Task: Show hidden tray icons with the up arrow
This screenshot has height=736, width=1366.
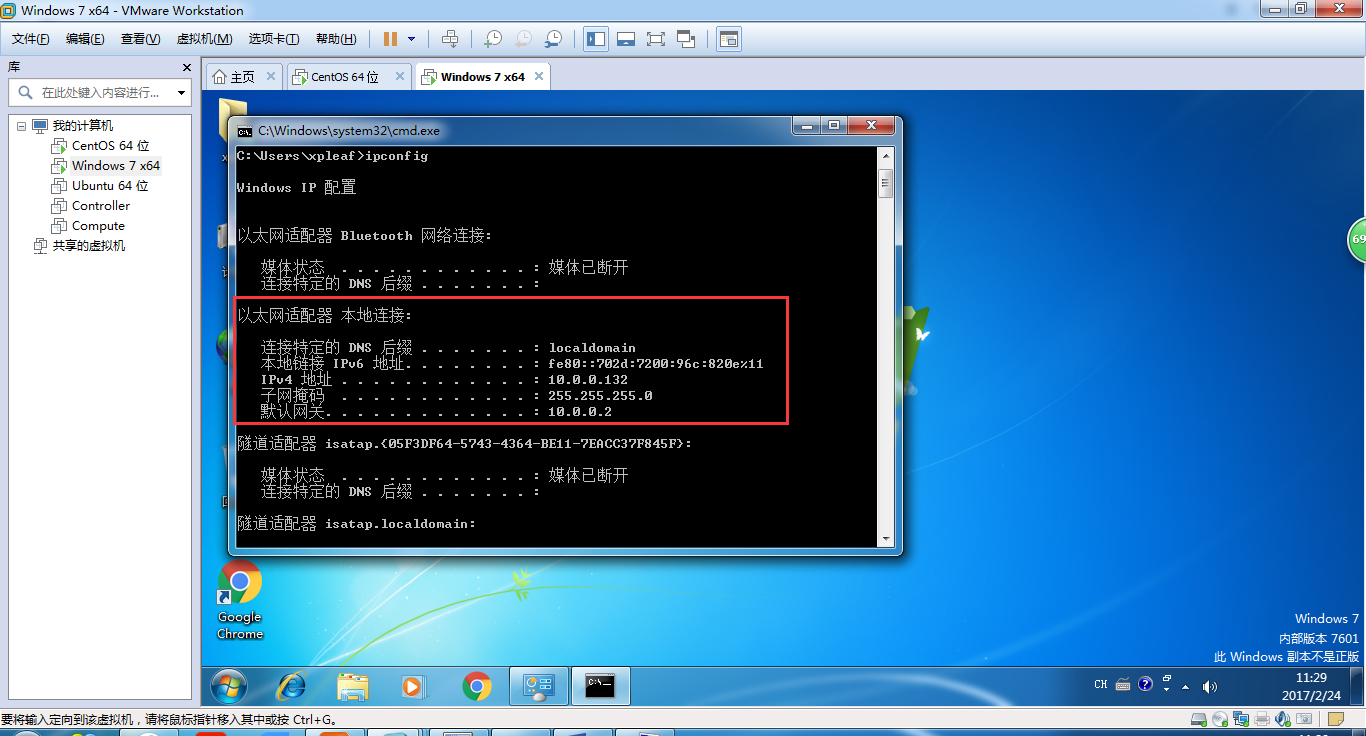Action: coord(1187,687)
